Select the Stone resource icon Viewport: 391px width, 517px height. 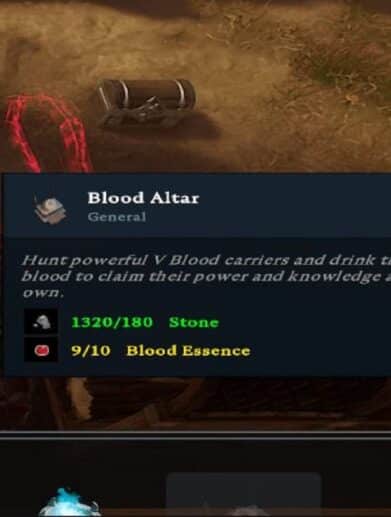pos(41,322)
